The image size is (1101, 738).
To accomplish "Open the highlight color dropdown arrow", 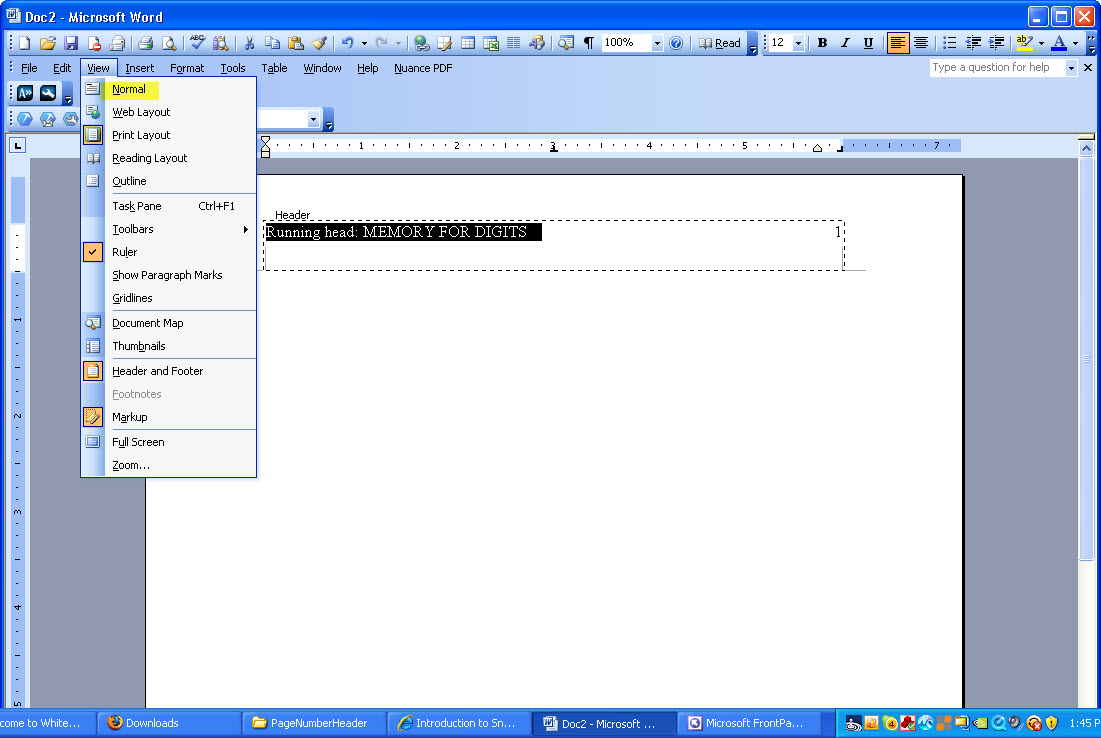I will [x=1041, y=43].
